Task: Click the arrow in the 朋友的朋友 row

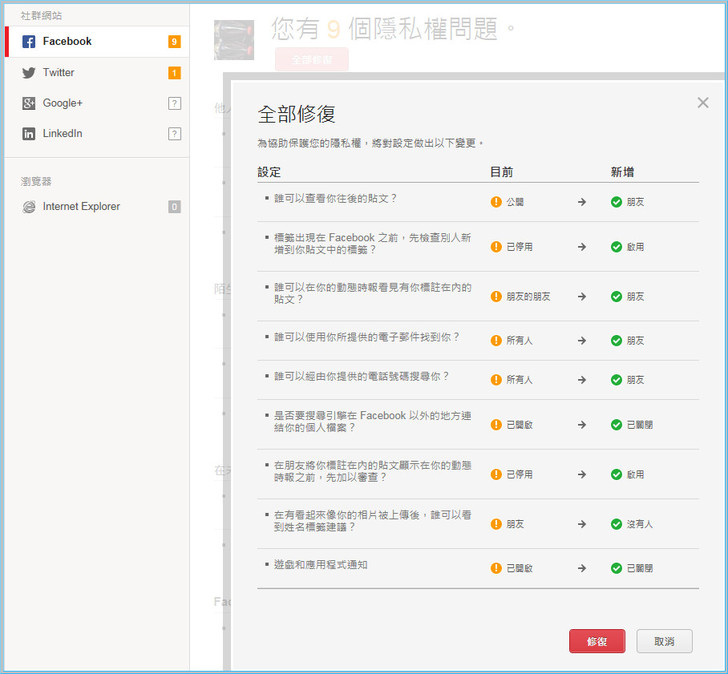Action: click(x=582, y=297)
